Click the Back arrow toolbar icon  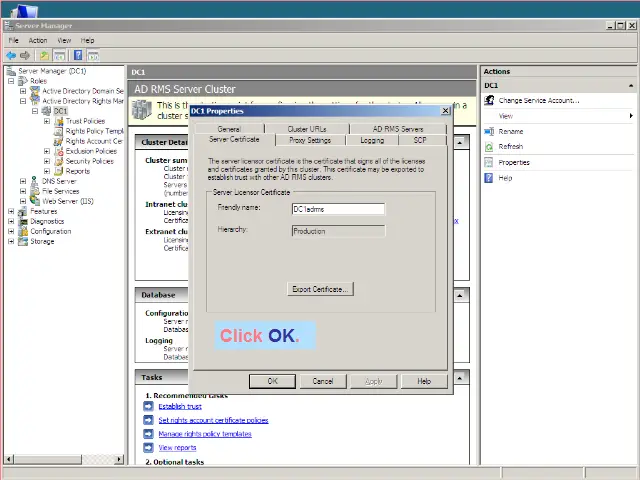tap(11, 55)
